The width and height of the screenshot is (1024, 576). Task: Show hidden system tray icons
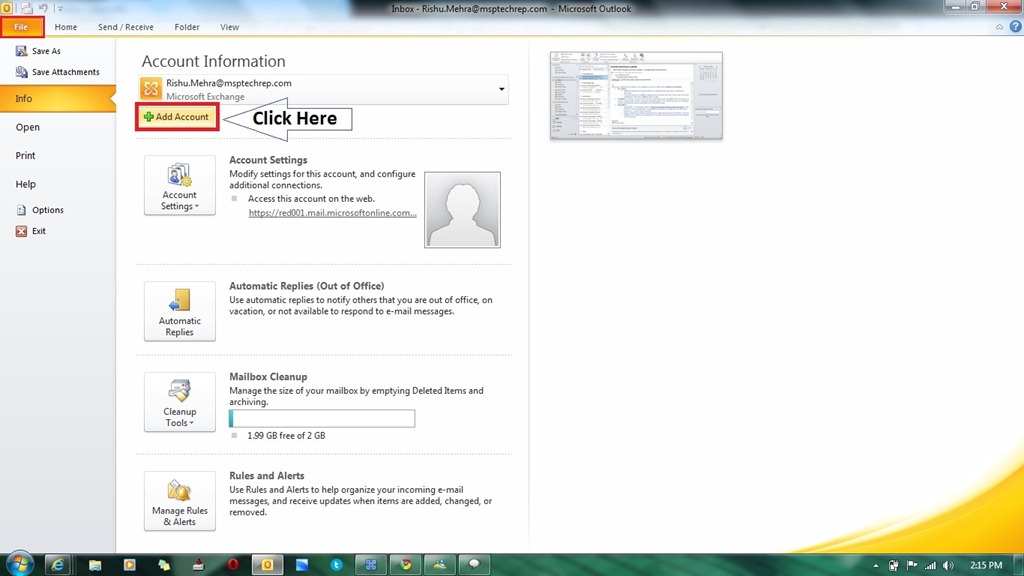(x=876, y=566)
